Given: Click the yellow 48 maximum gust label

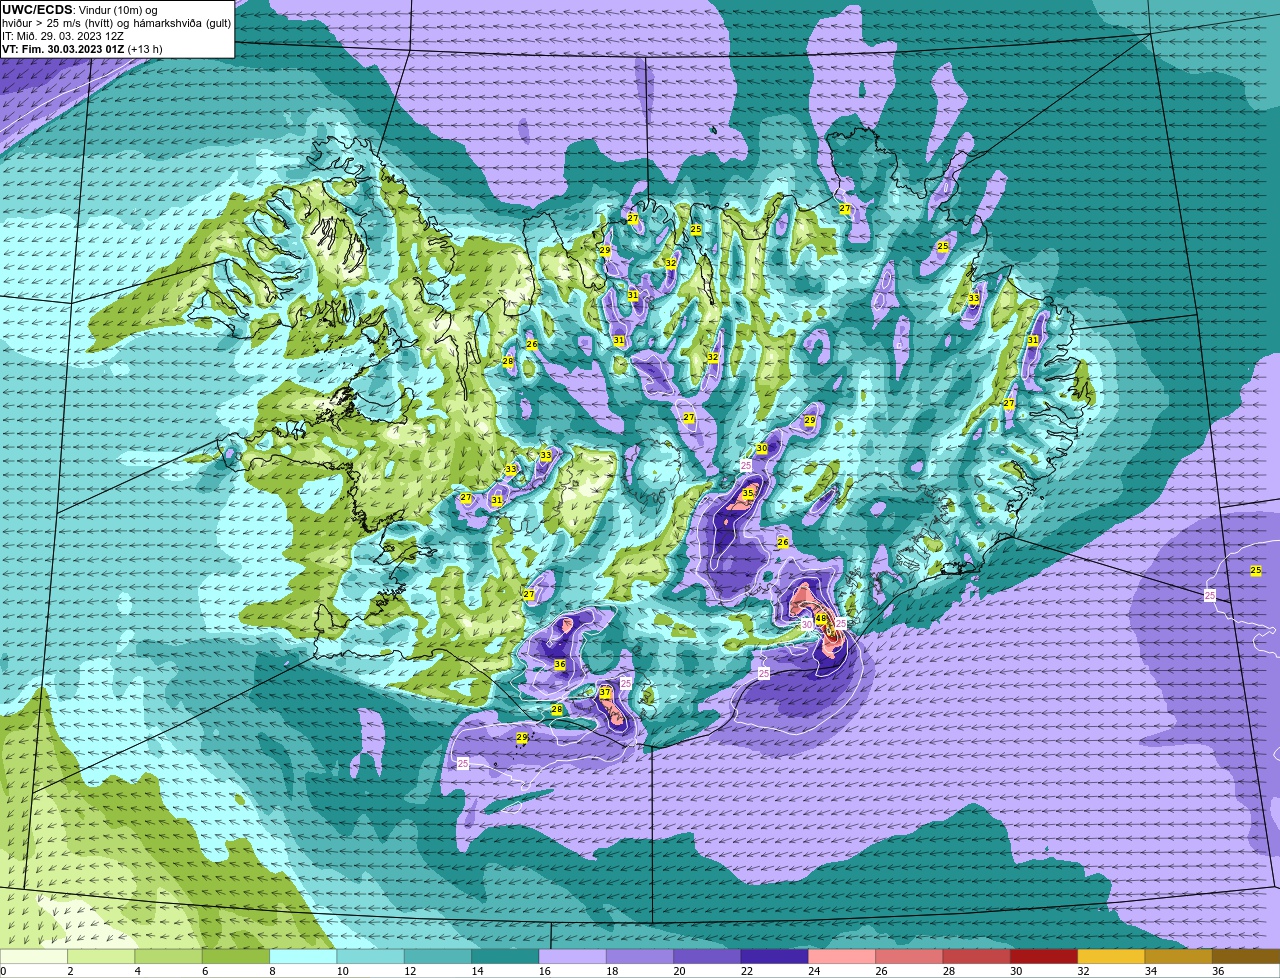Looking at the screenshot, I should click(x=821, y=619).
